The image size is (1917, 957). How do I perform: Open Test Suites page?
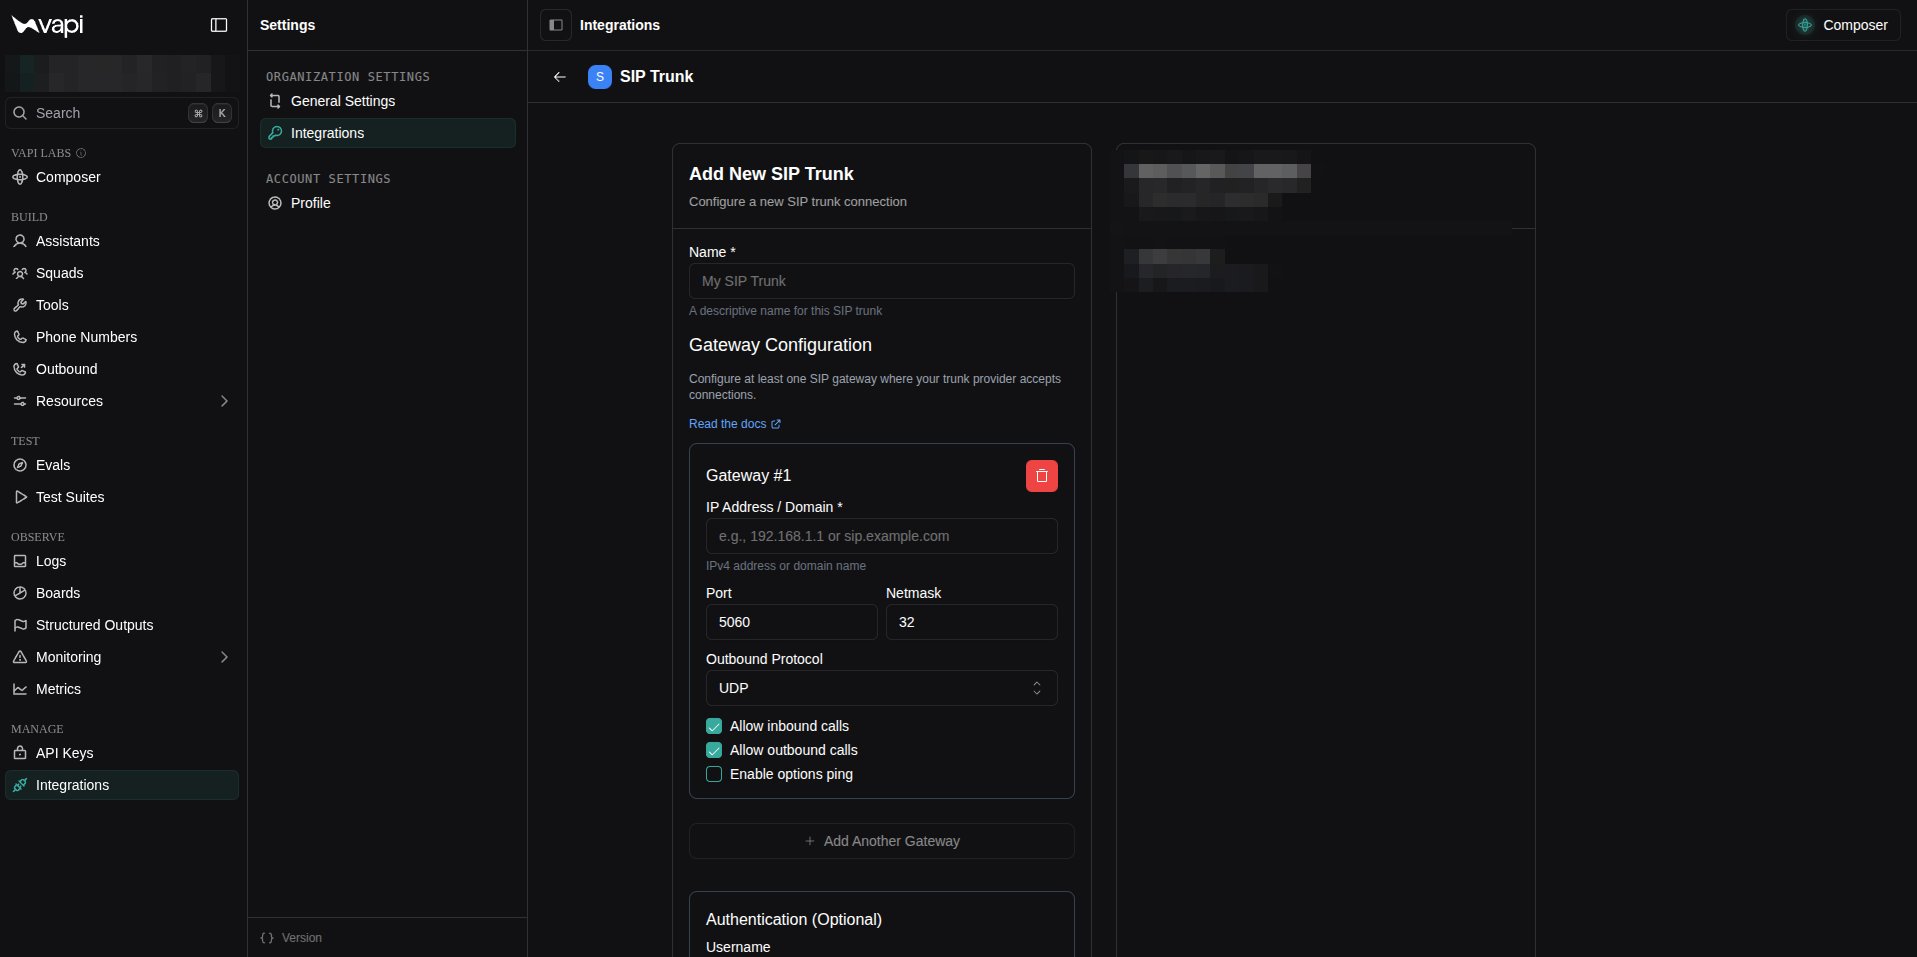[x=122, y=497]
